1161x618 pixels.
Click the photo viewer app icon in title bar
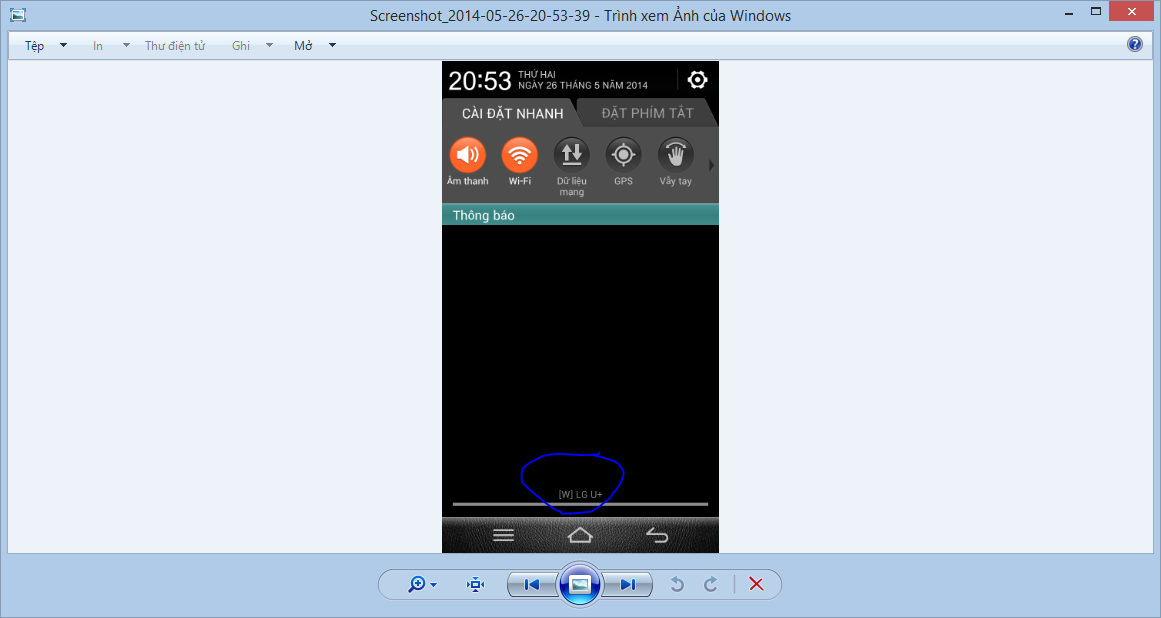coord(18,15)
